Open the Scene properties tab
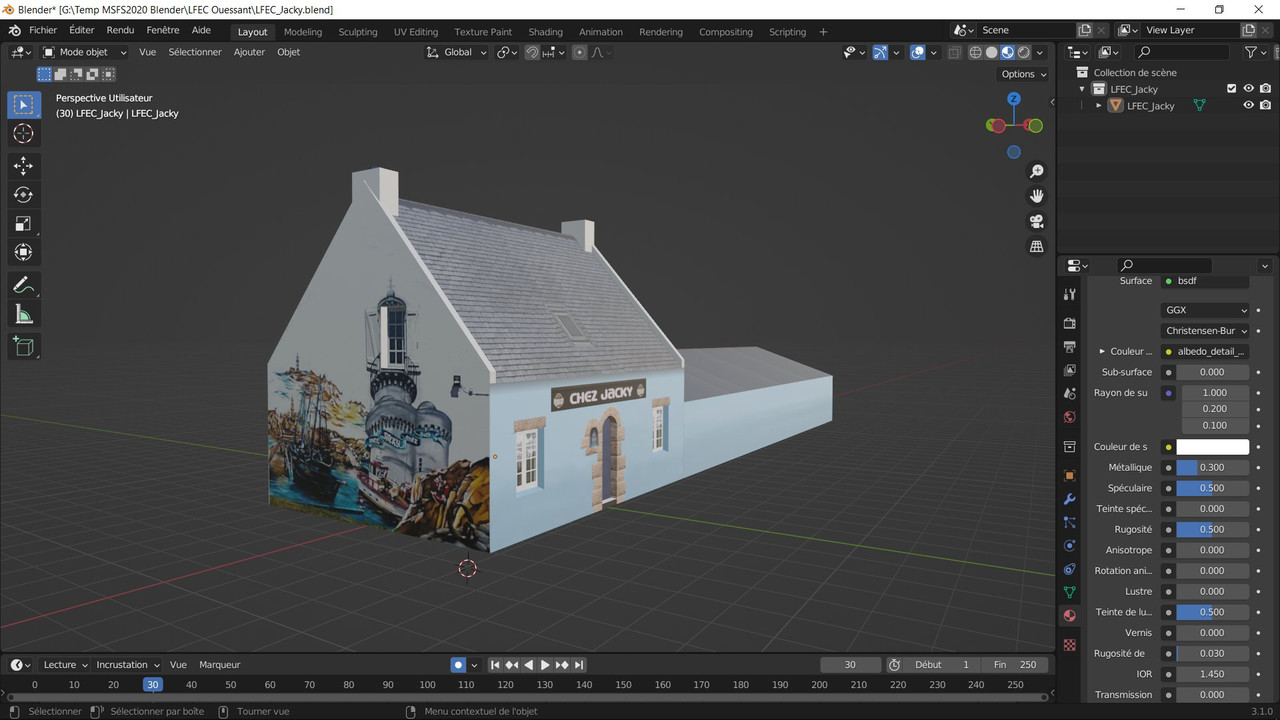The width and height of the screenshot is (1280, 720). [1070, 394]
